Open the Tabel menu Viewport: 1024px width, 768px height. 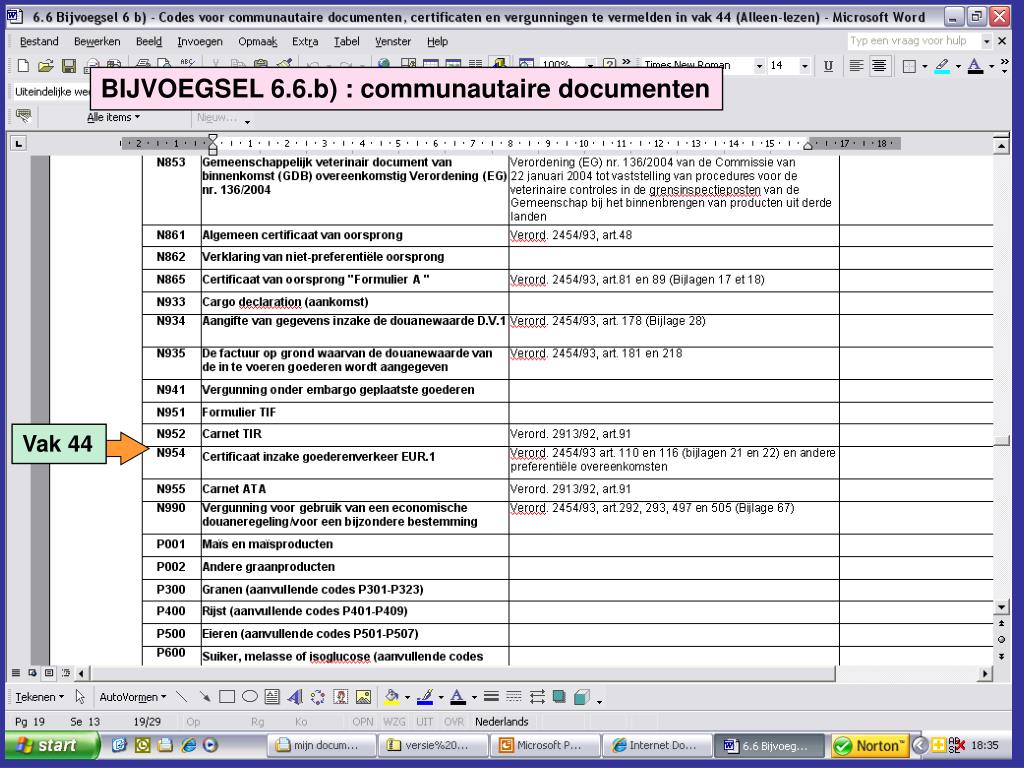click(347, 41)
